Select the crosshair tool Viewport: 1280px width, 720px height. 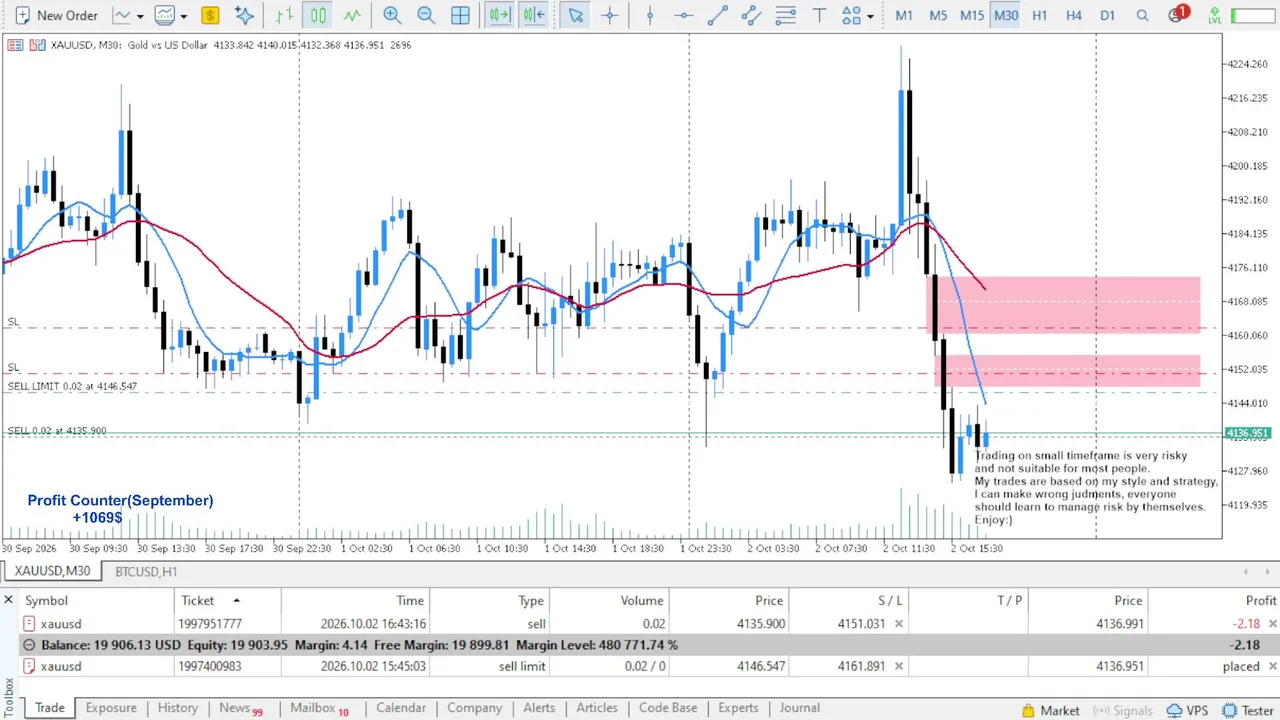[x=609, y=15]
